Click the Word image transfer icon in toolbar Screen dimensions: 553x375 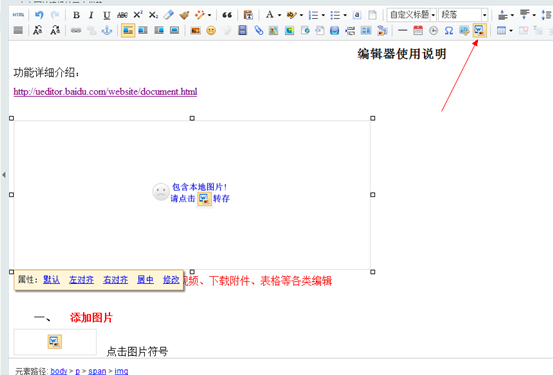click(480, 30)
